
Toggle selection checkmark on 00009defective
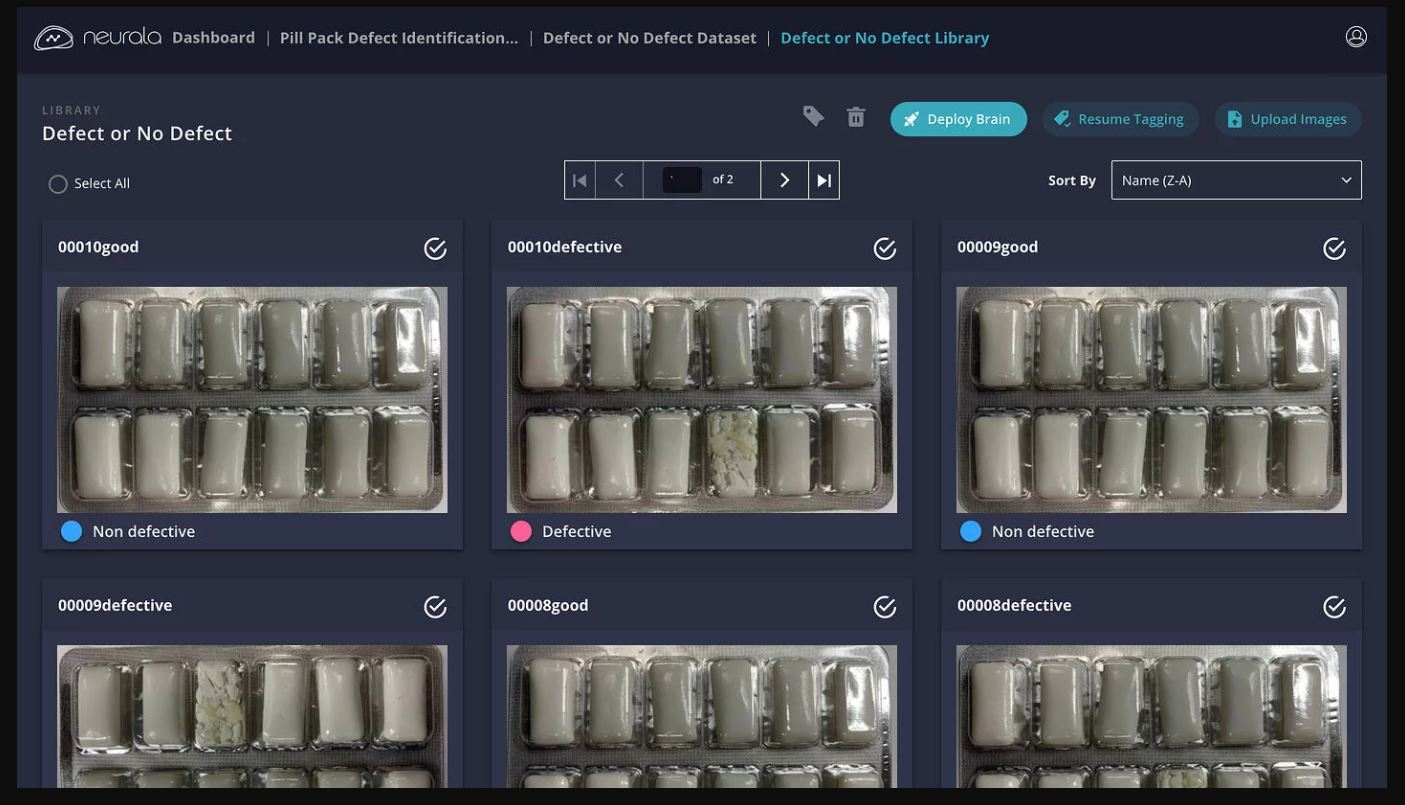coord(435,607)
